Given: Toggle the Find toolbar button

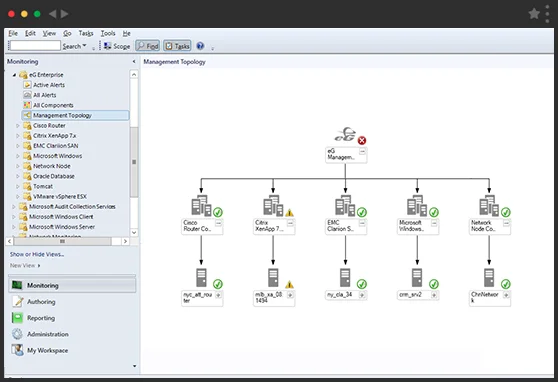Looking at the screenshot, I should tap(148, 46).
